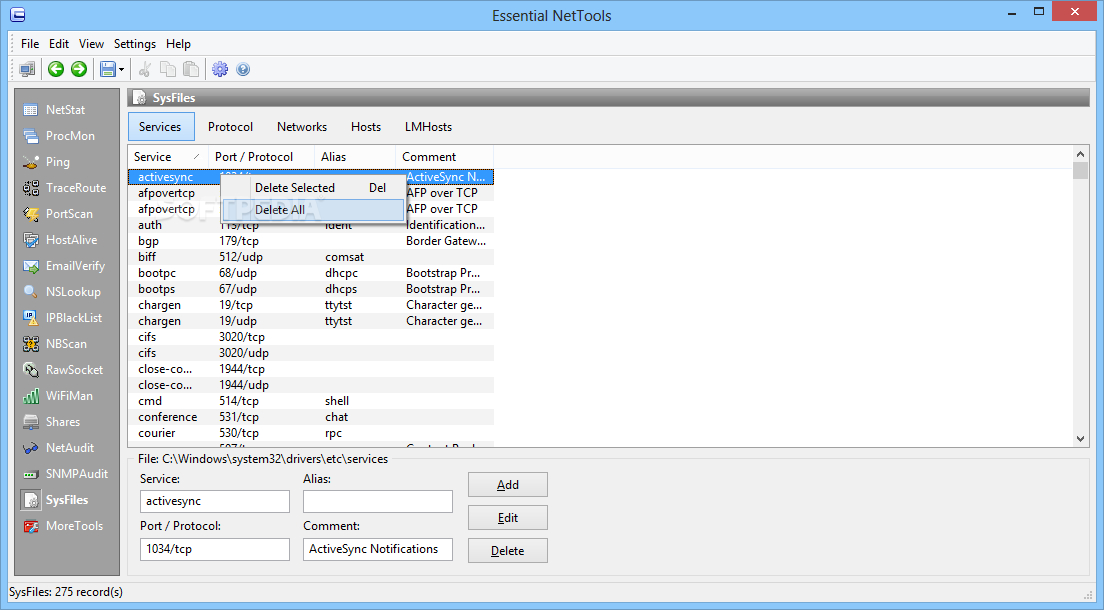
Task: Click the Edit button beside the form
Action: point(508,518)
